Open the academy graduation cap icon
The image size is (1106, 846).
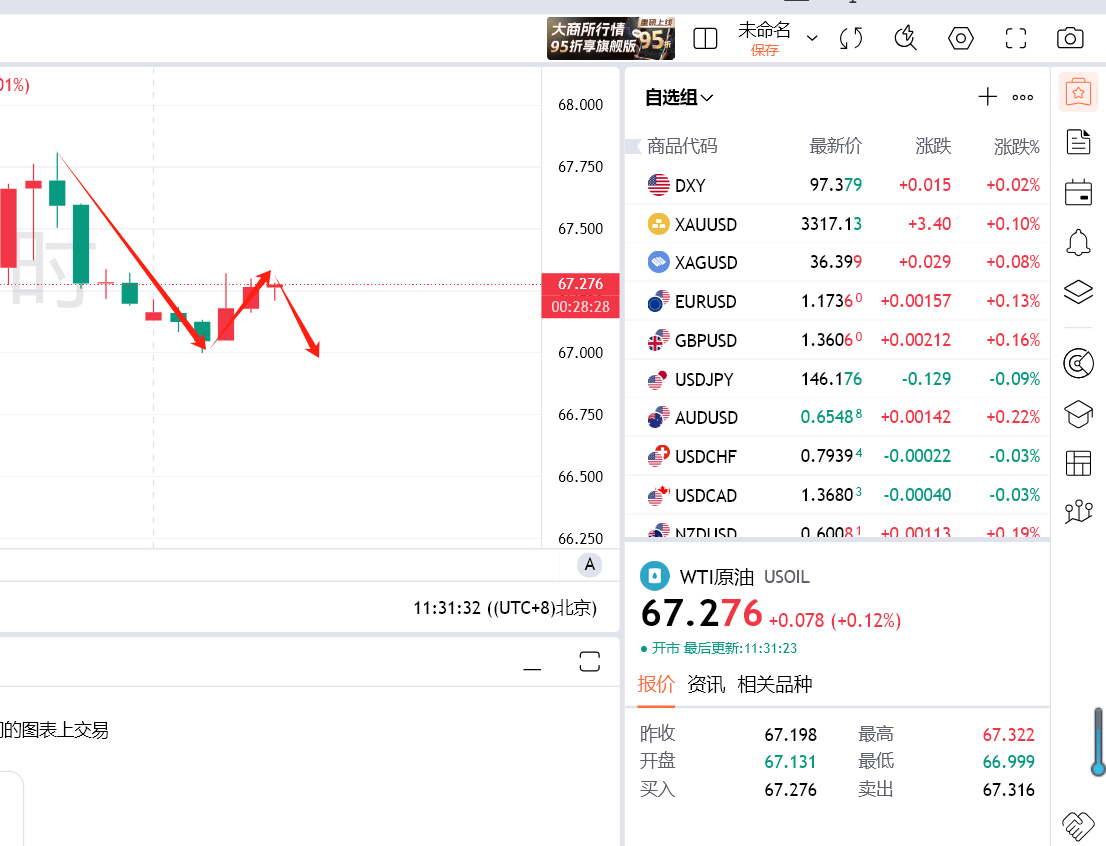click(x=1078, y=414)
